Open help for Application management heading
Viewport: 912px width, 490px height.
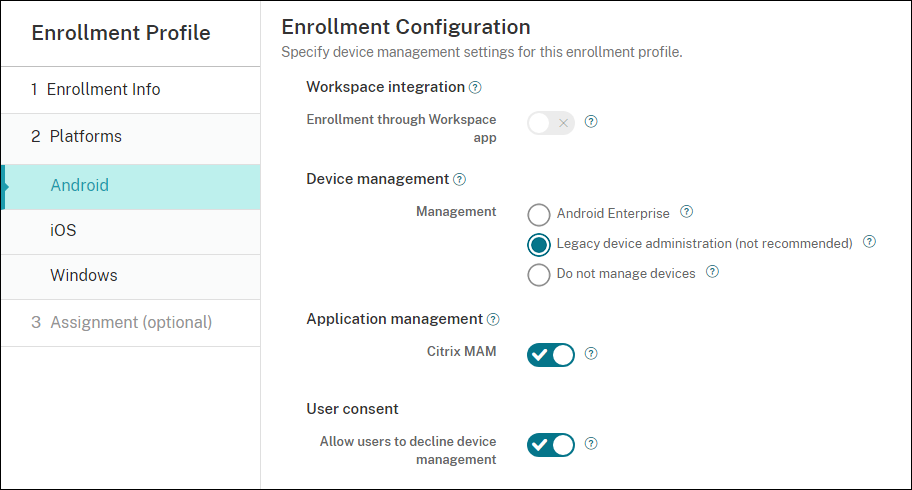point(493,320)
